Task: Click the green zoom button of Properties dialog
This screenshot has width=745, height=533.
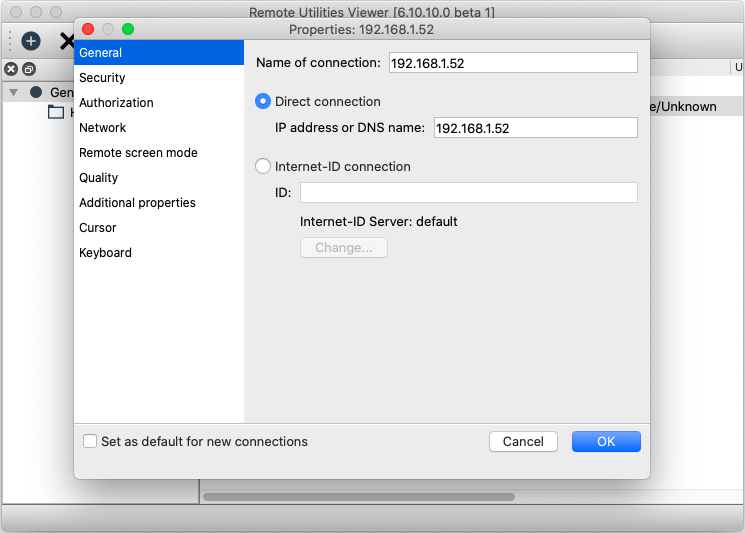Action: click(128, 30)
